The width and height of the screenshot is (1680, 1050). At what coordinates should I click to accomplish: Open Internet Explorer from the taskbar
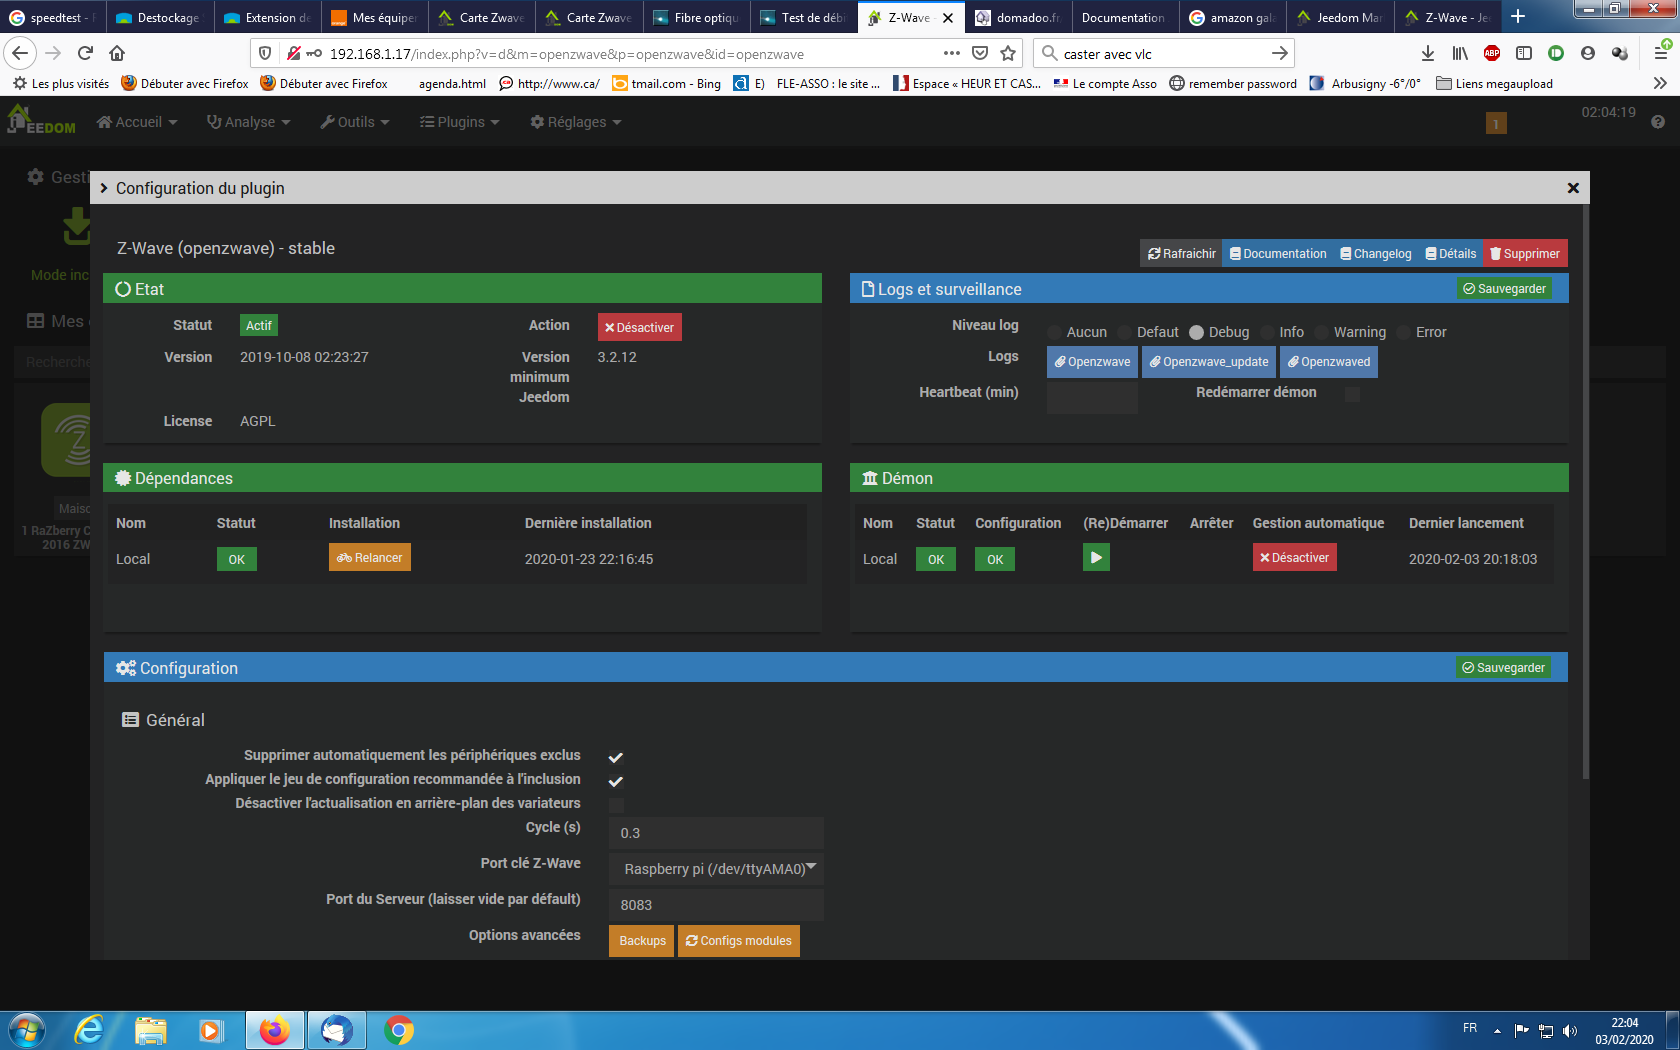89,1030
